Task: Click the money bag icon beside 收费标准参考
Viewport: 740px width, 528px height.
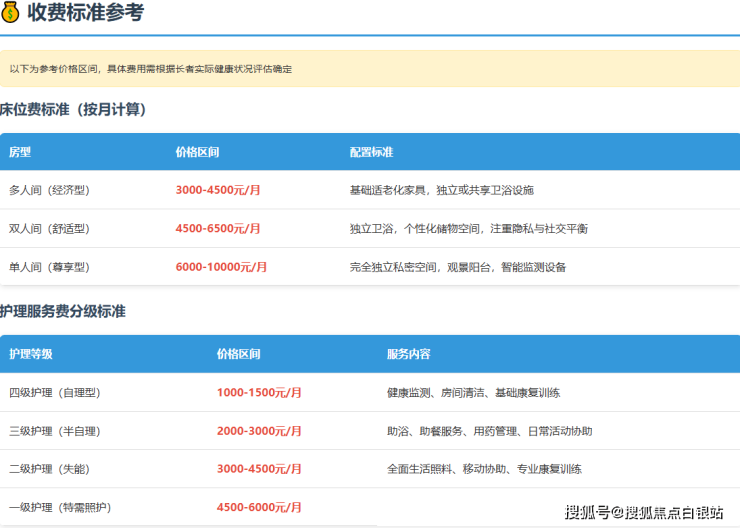Action: coord(11,13)
